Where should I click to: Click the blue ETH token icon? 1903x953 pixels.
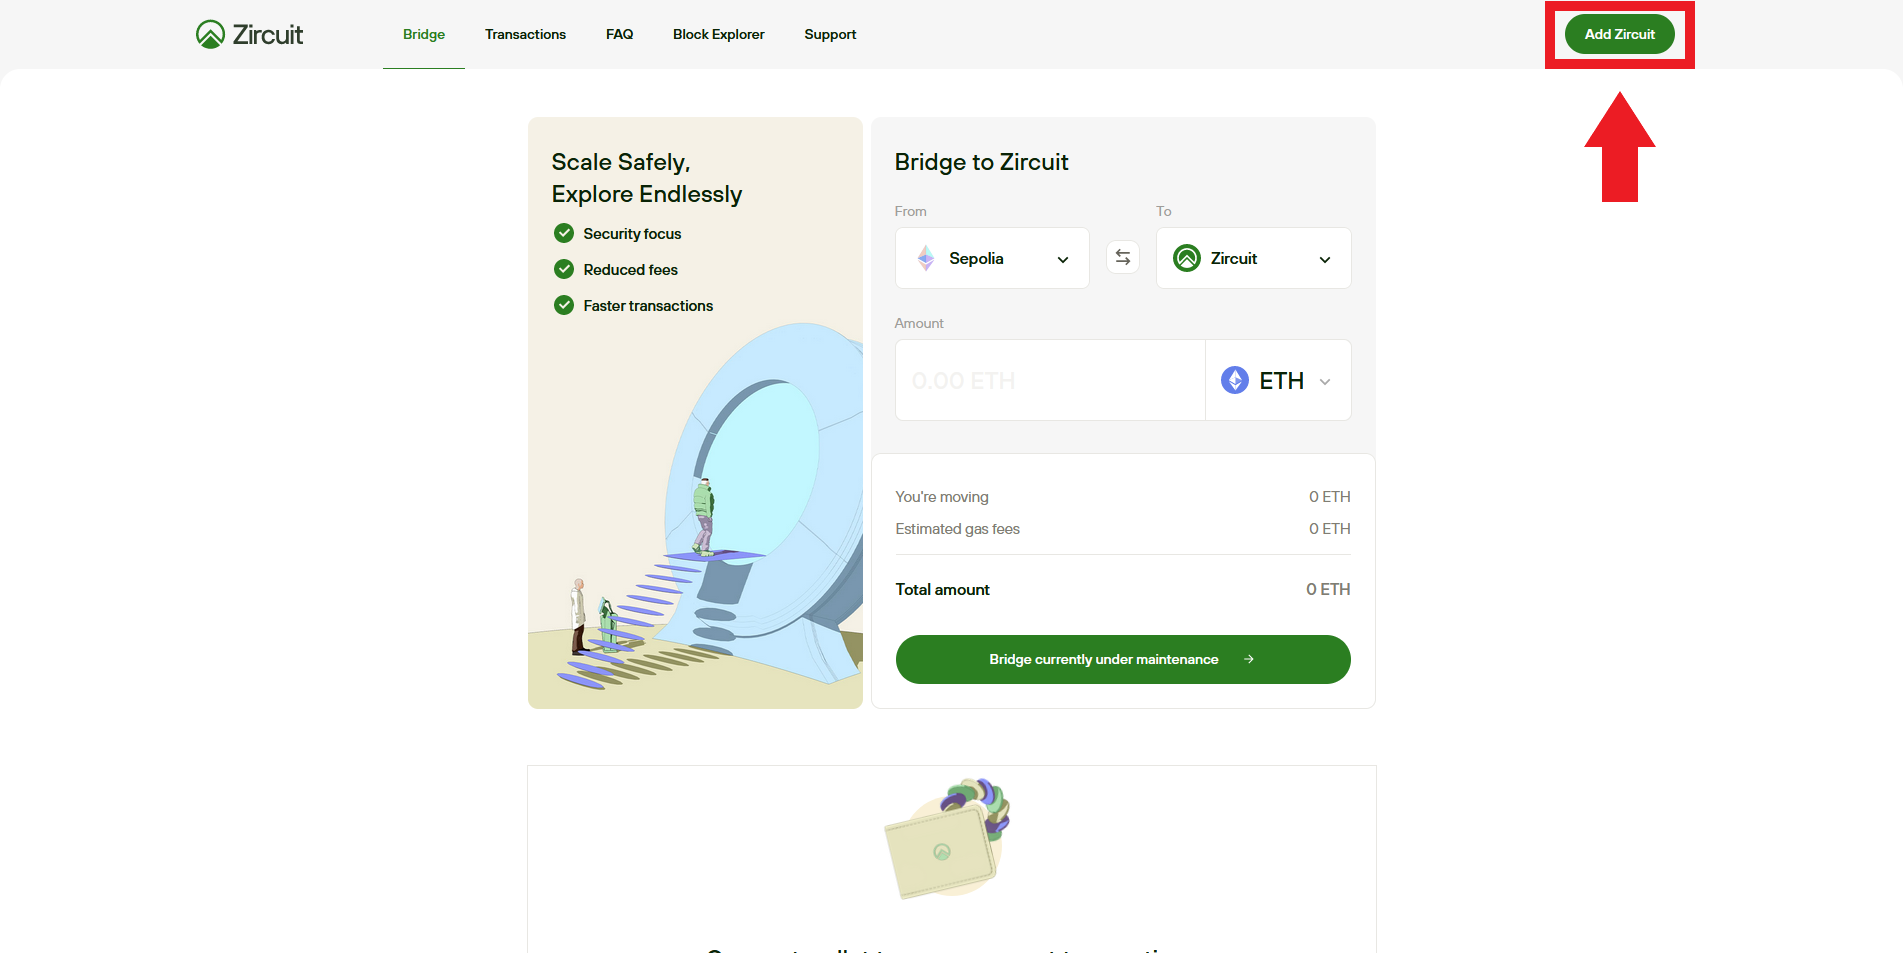(x=1235, y=380)
